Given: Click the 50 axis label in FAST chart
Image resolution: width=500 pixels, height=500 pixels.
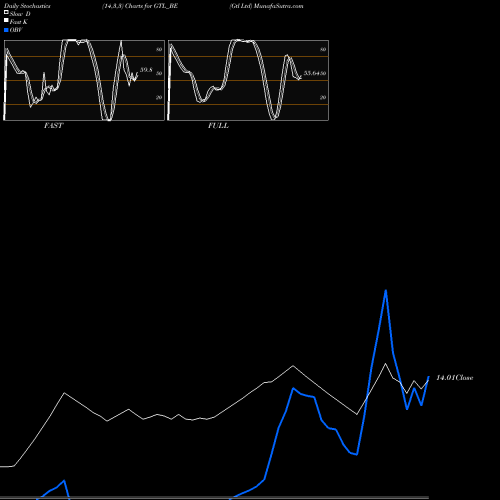Looking at the screenshot, I should (159, 73).
